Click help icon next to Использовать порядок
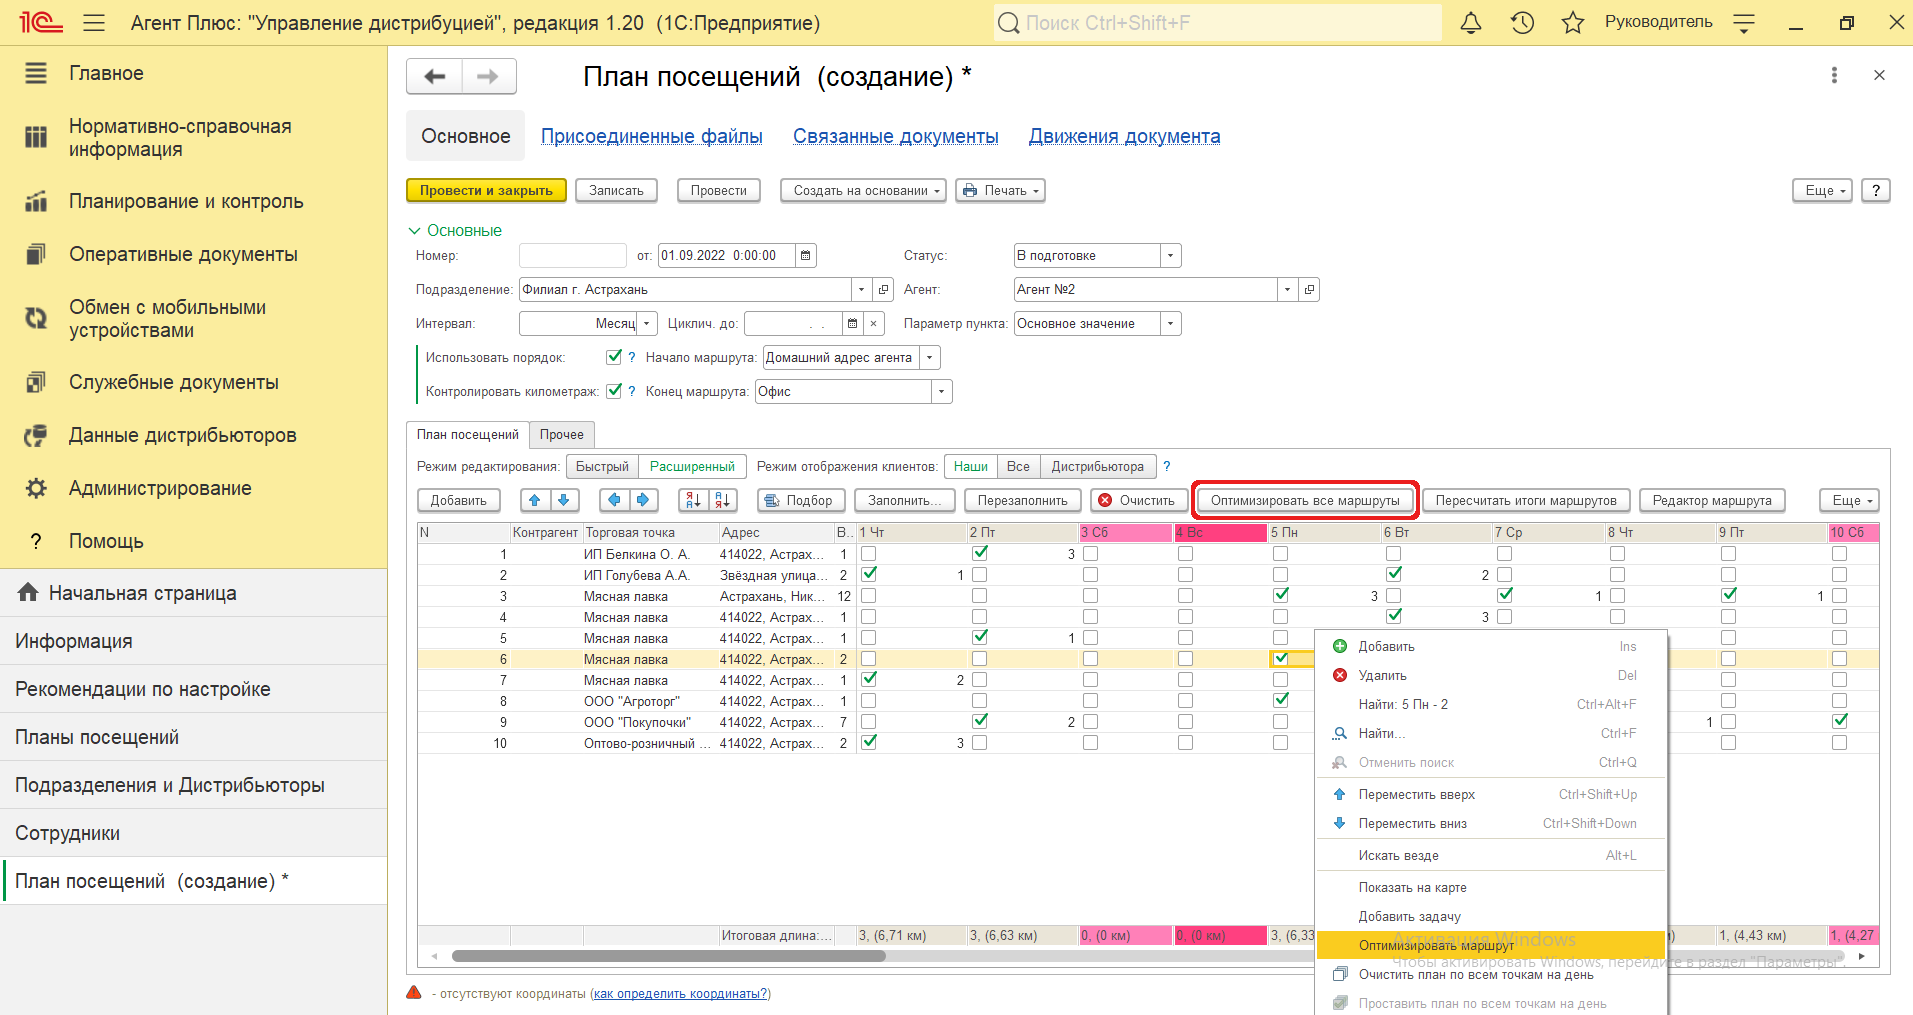The image size is (1913, 1015). point(632,357)
